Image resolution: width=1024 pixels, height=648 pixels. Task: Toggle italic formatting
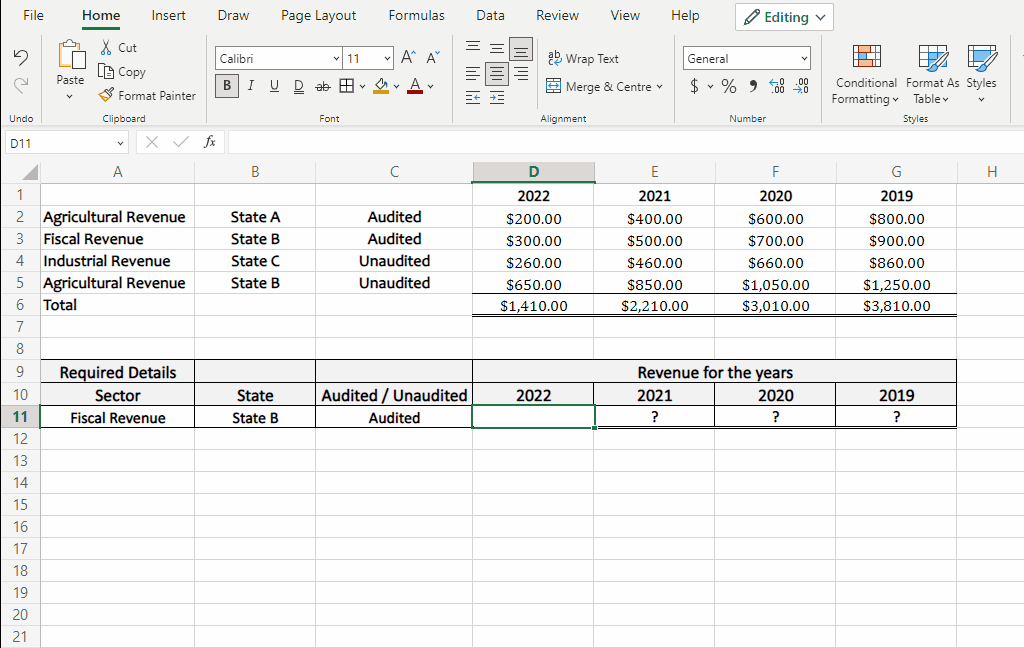250,86
